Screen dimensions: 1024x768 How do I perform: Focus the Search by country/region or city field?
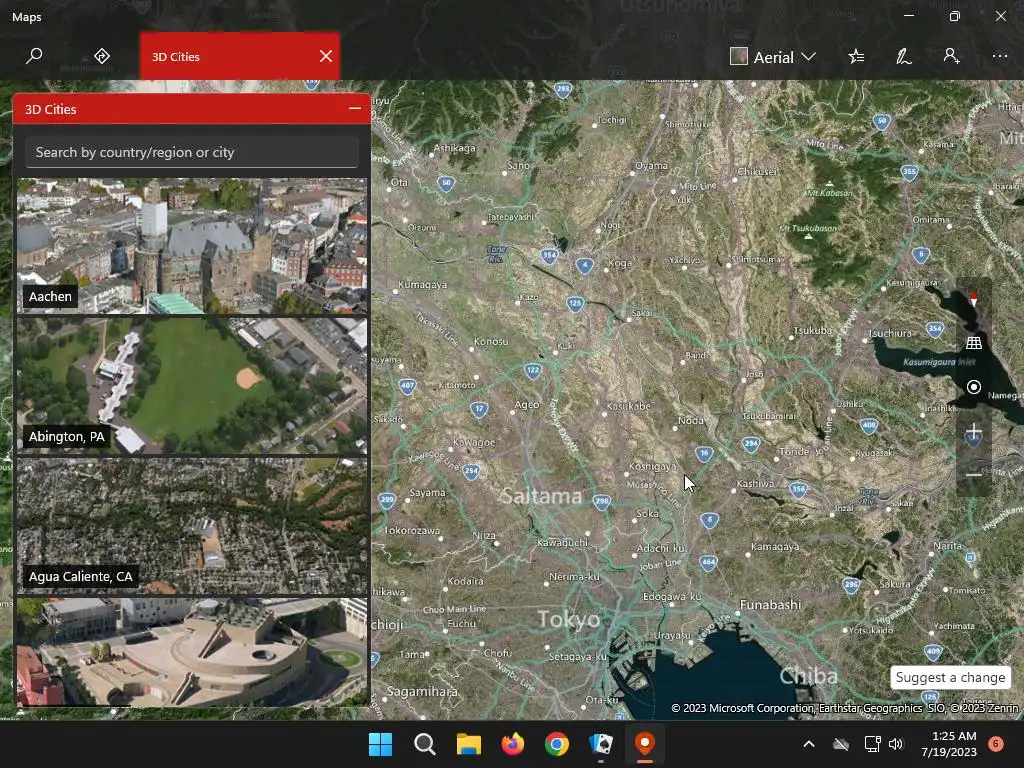click(192, 152)
